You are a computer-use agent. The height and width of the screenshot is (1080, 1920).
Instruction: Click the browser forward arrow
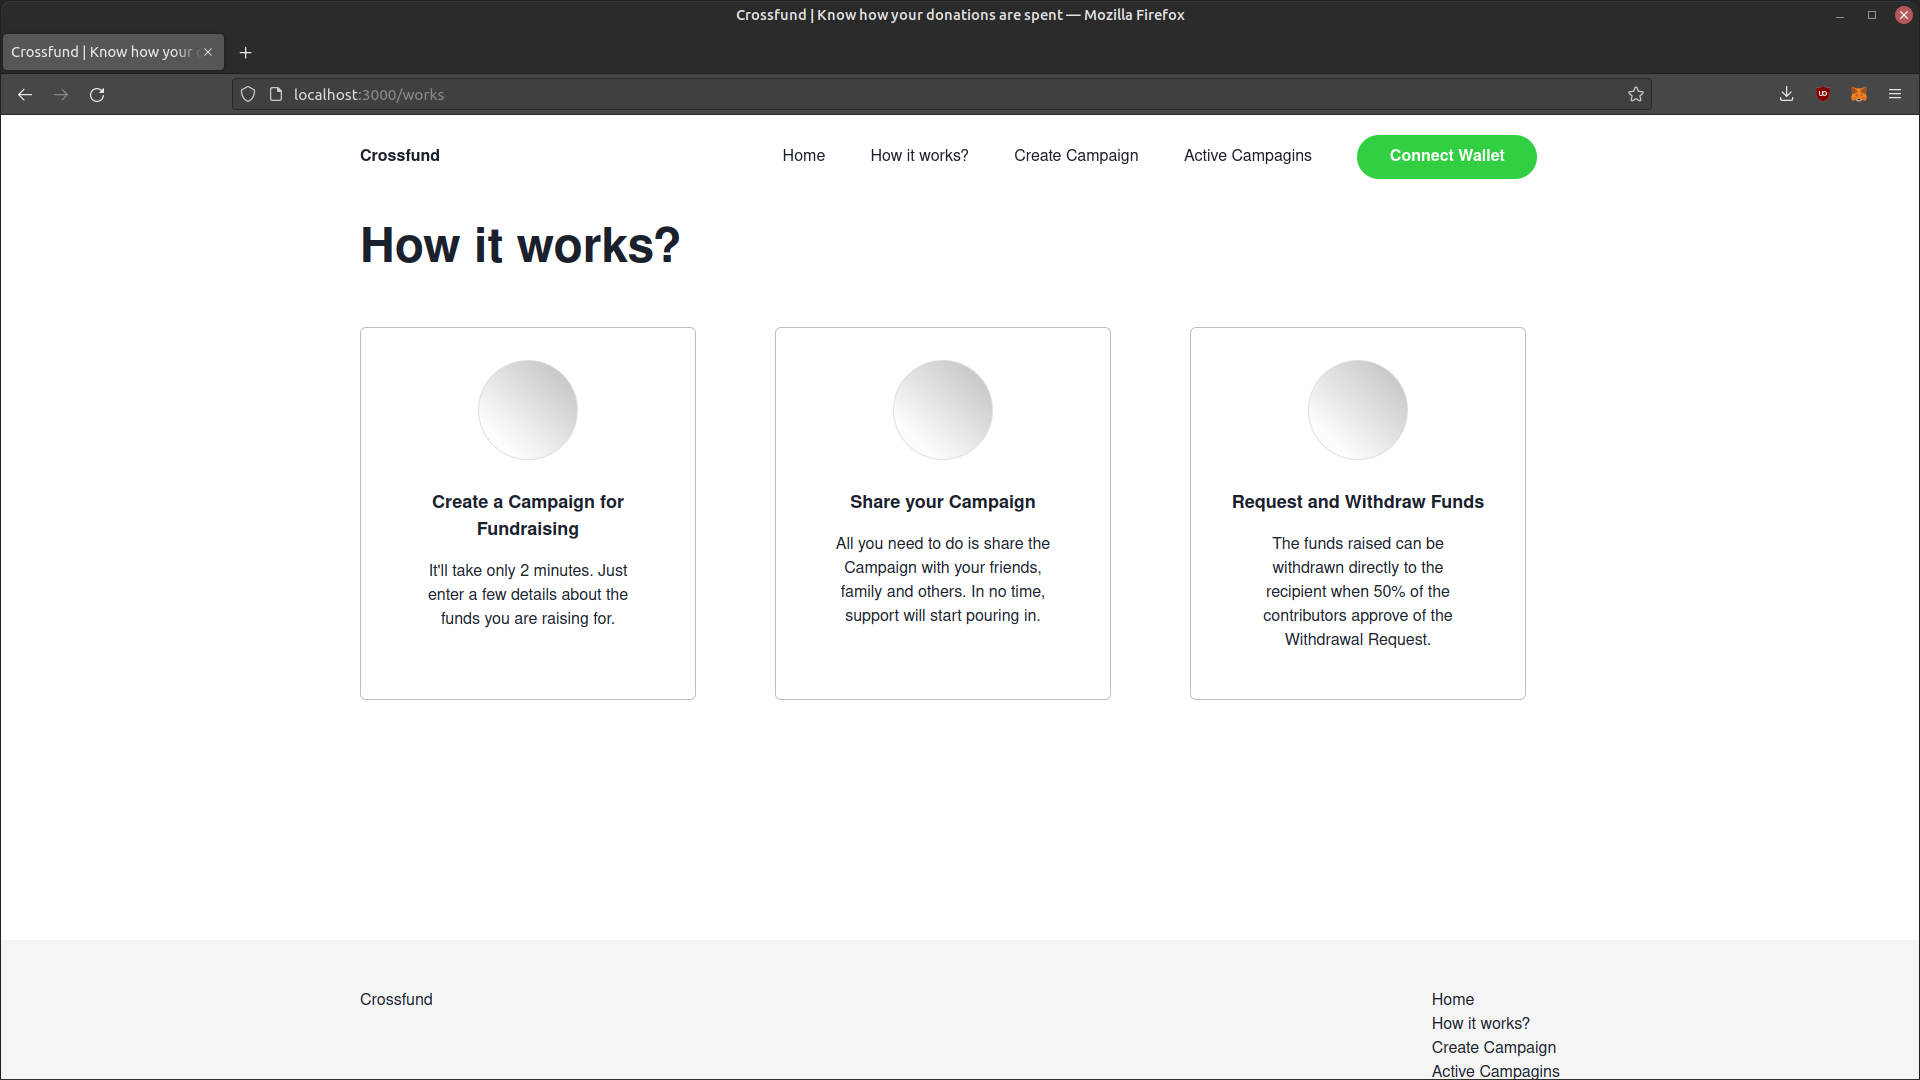point(61,95)
